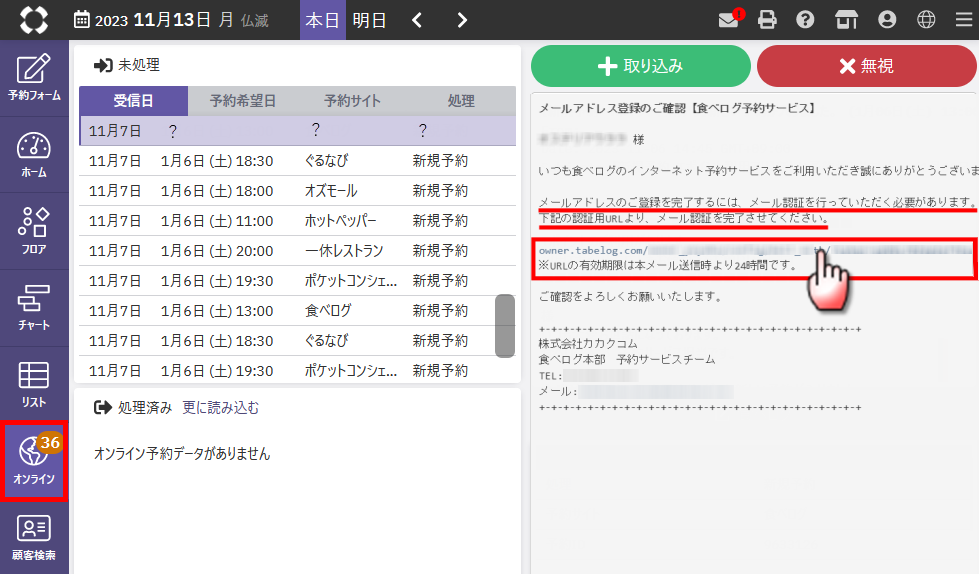Open help question mark icon

pos(804,20)
